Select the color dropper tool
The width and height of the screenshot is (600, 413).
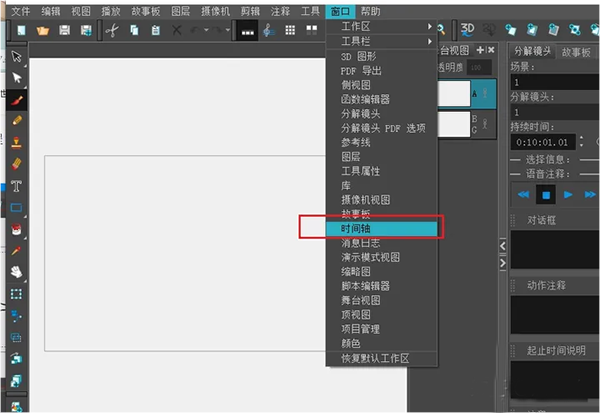point(16,251)
